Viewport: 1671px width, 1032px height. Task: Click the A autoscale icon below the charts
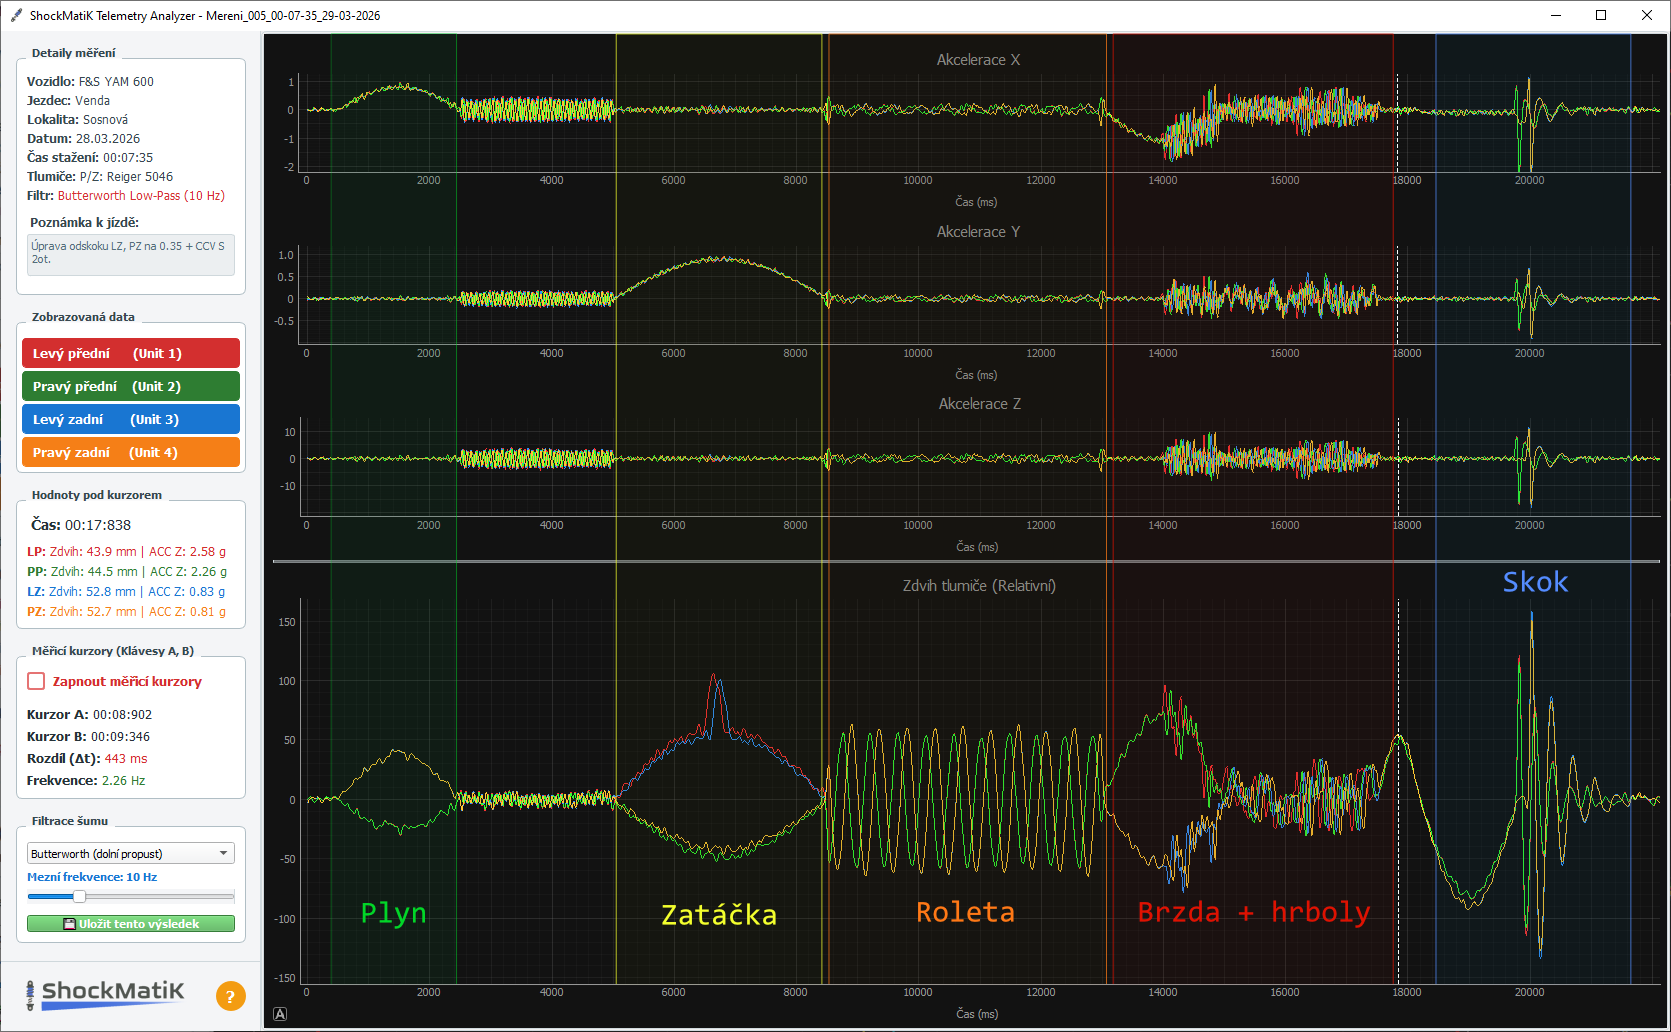[x=280, y=1014]
